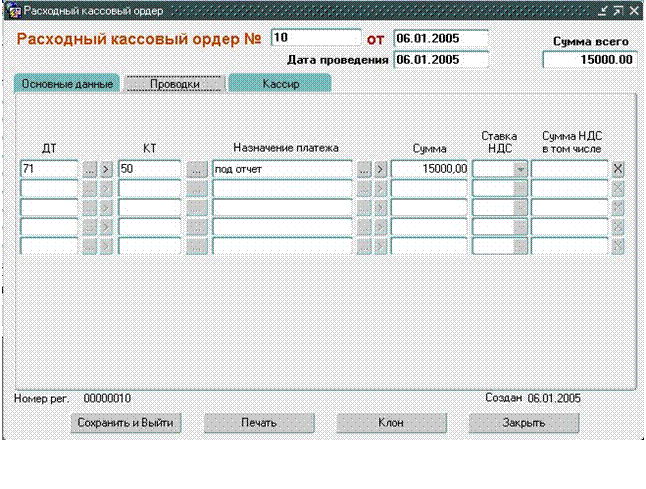Click the Закрыть button
Screen dimensions: 646x489
point(524,423)
